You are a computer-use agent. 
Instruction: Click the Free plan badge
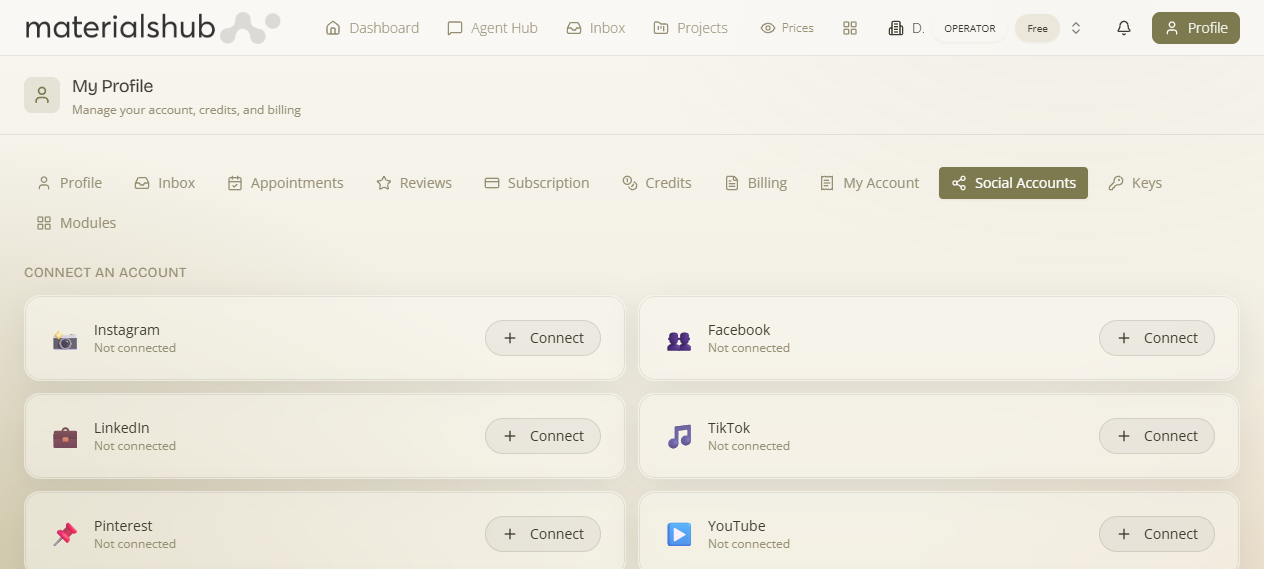1037,28
